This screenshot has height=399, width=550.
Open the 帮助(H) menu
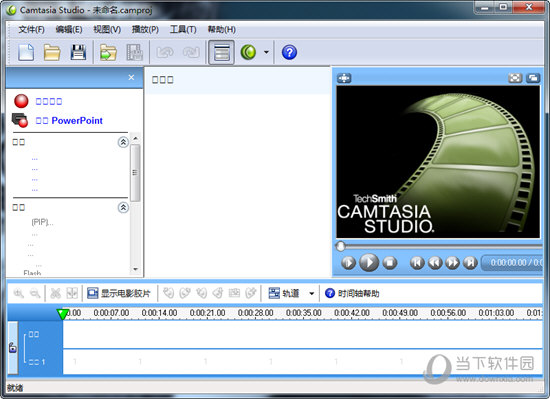click(x=221, y=29)
